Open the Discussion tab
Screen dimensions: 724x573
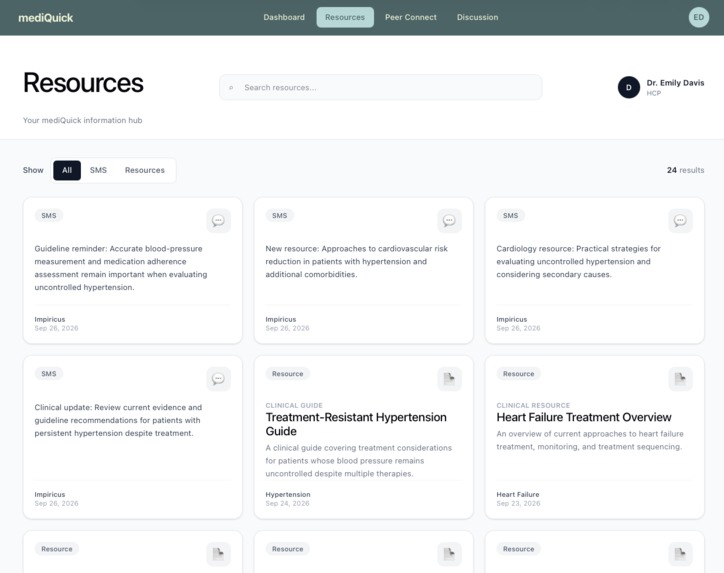click(x=477, y=18)
